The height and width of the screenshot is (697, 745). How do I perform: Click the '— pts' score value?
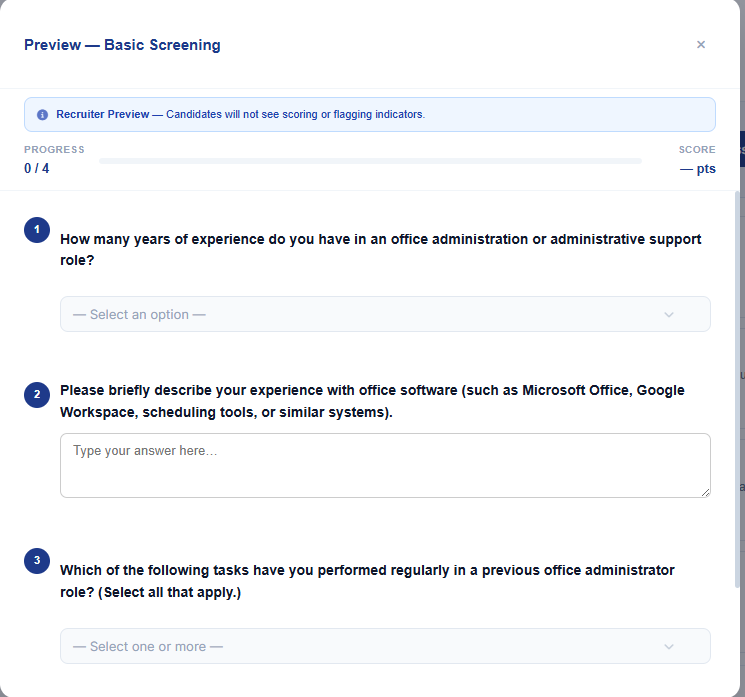pos(697,169)
